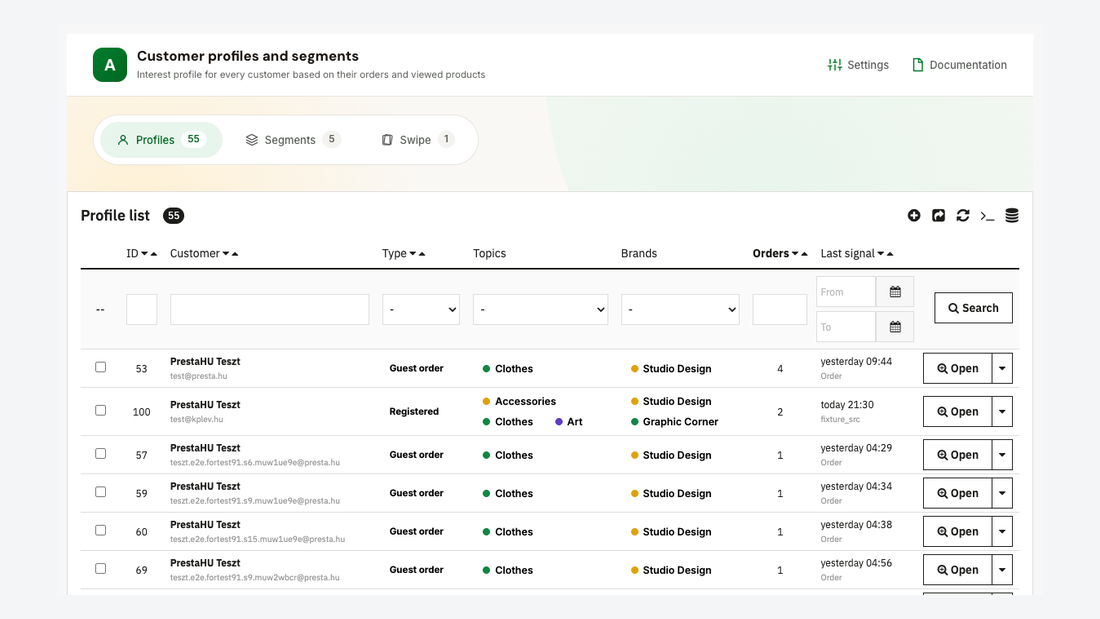Open profile 69 with Open button

[958, 570]
